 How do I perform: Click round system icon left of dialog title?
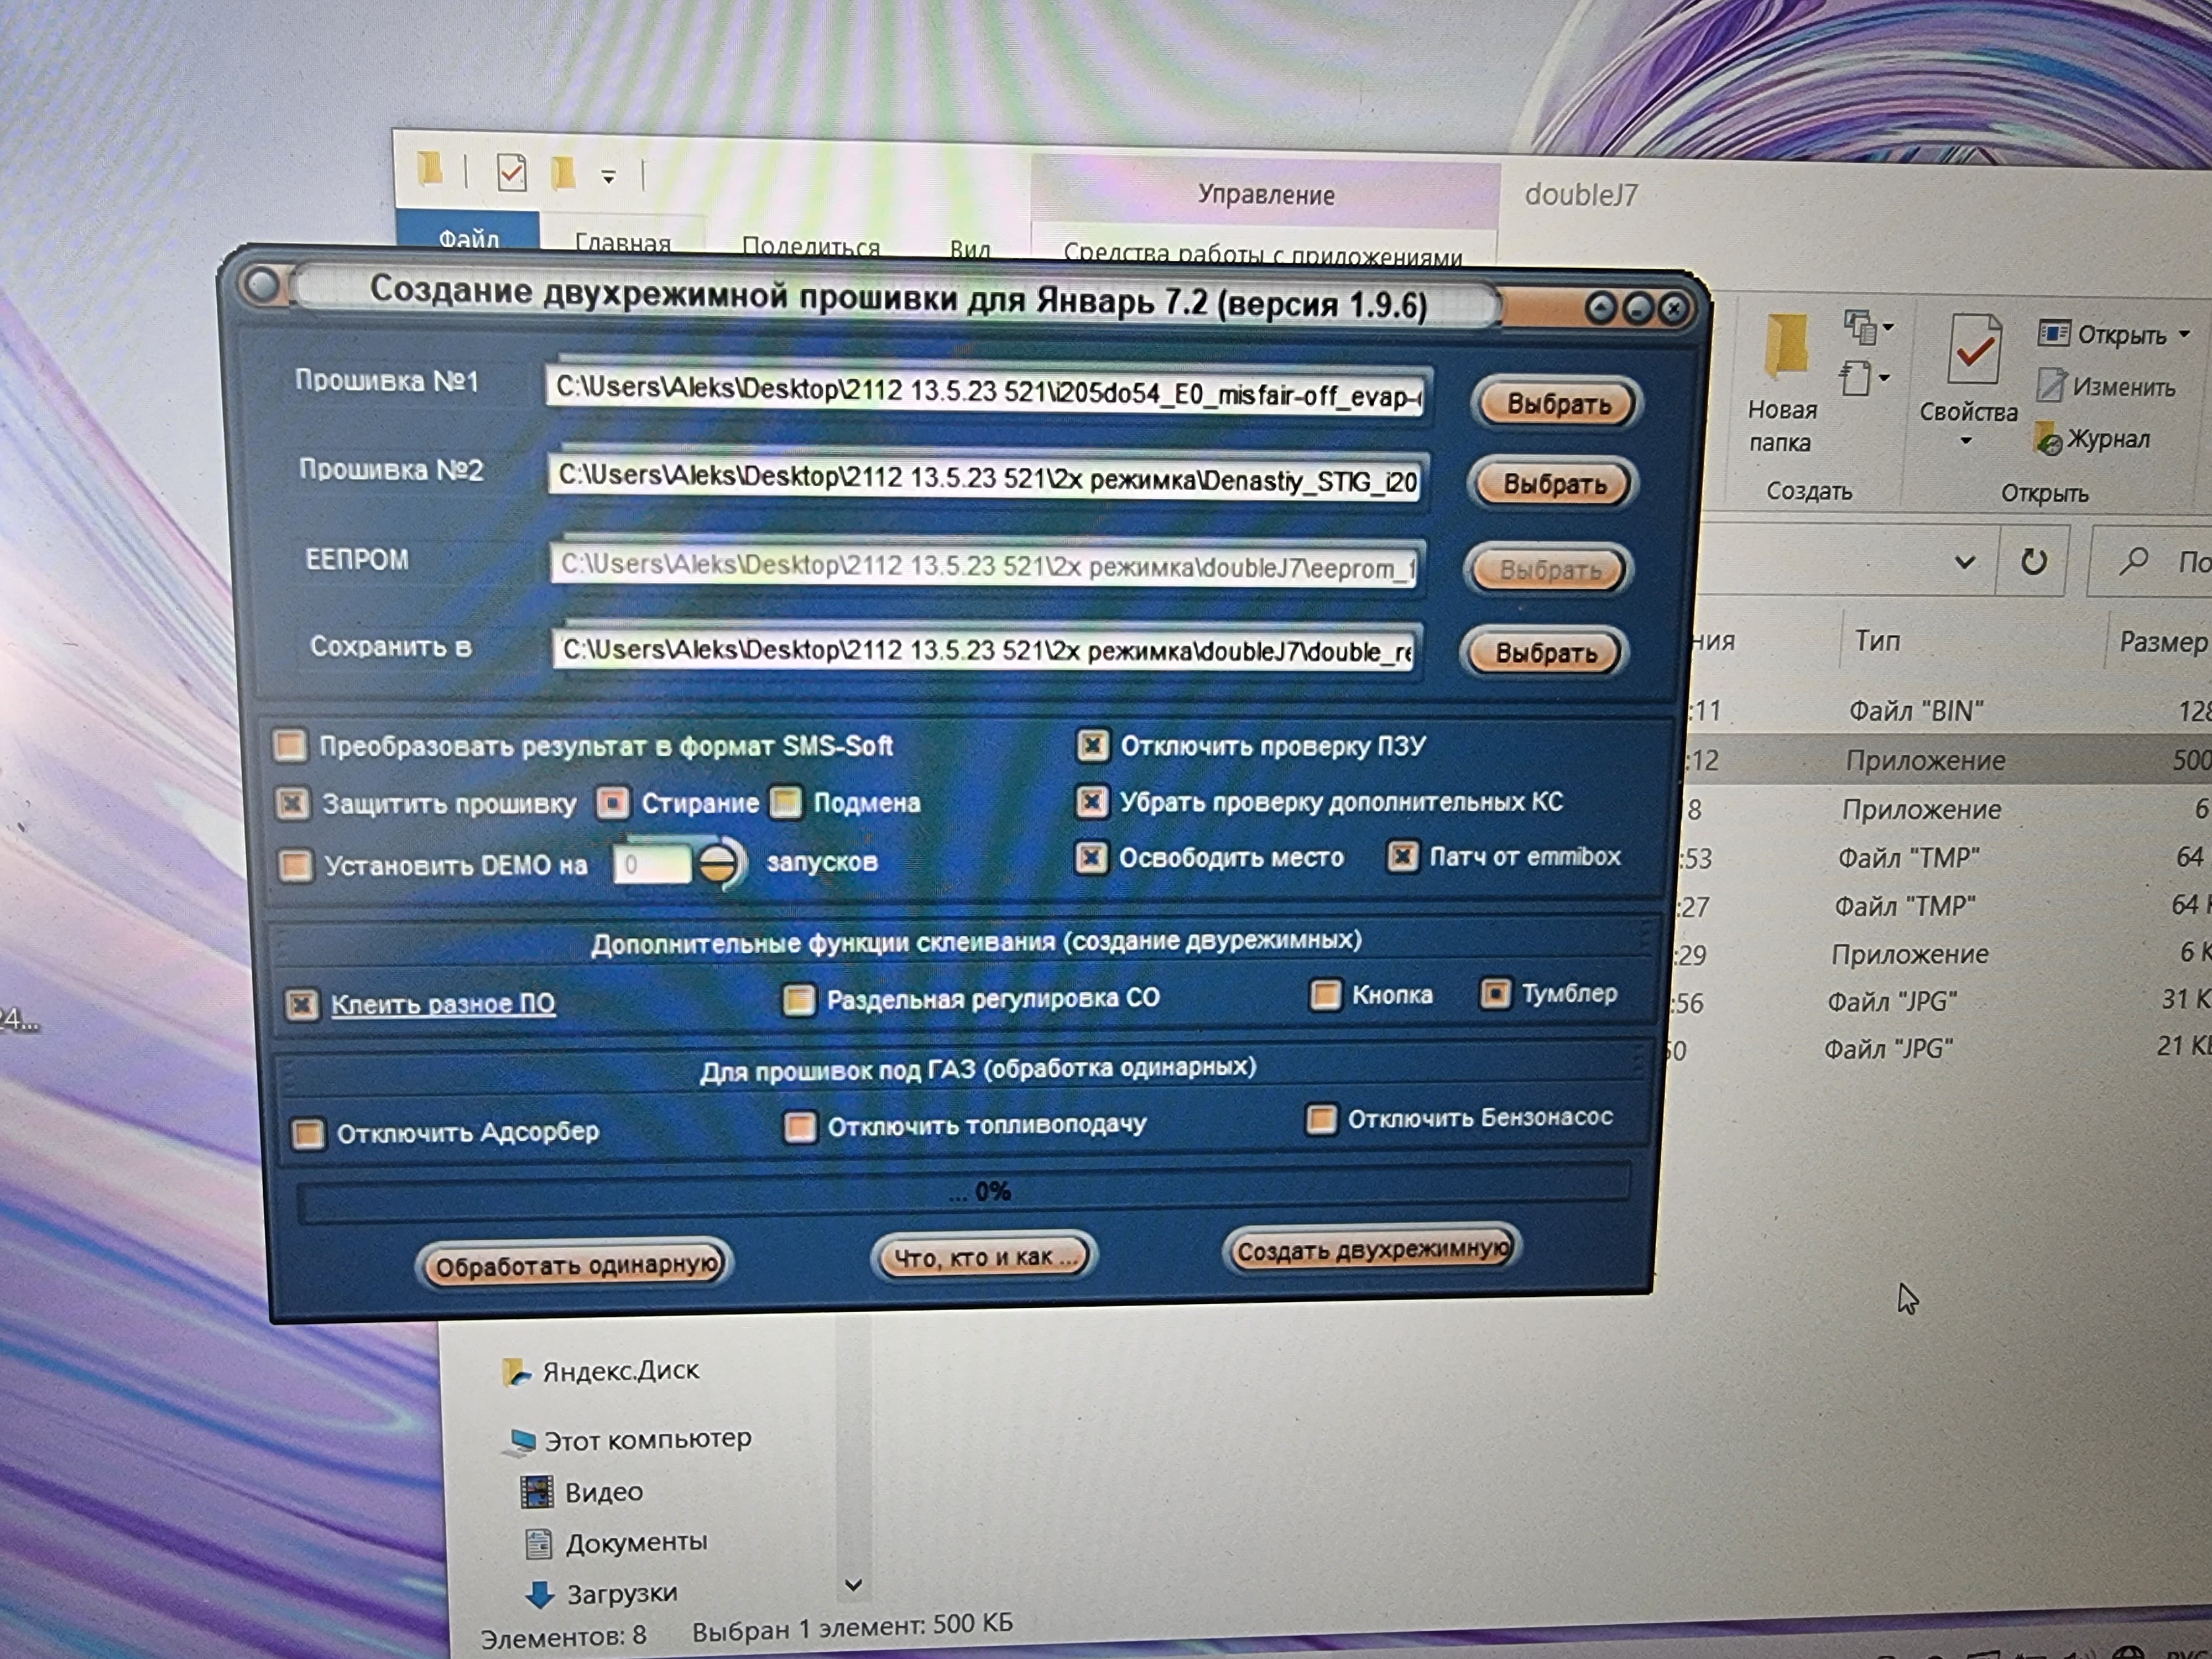point(262,286)
